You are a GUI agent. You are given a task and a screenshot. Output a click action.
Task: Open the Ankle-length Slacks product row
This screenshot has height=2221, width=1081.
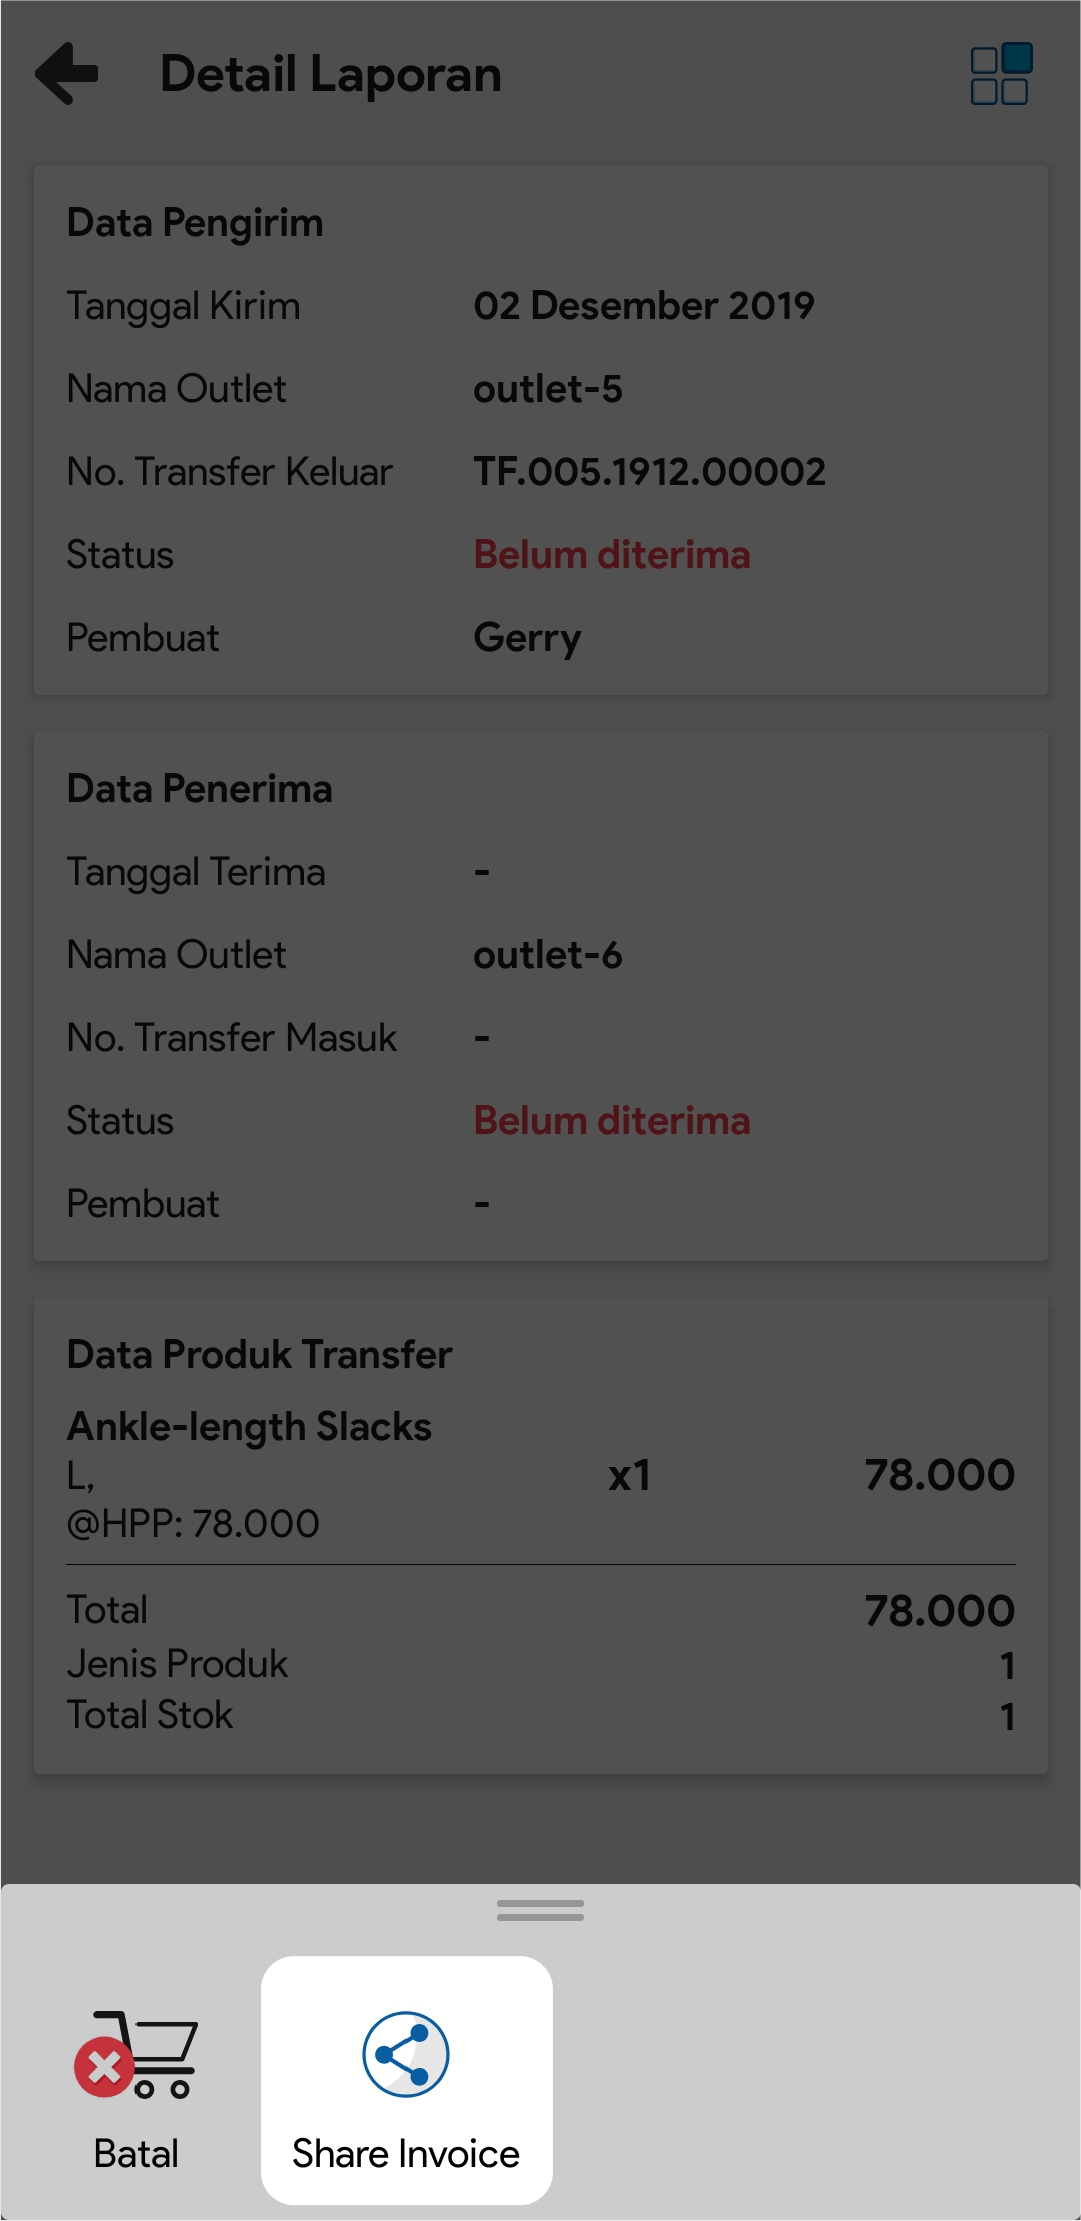[x=249, y=1427]
